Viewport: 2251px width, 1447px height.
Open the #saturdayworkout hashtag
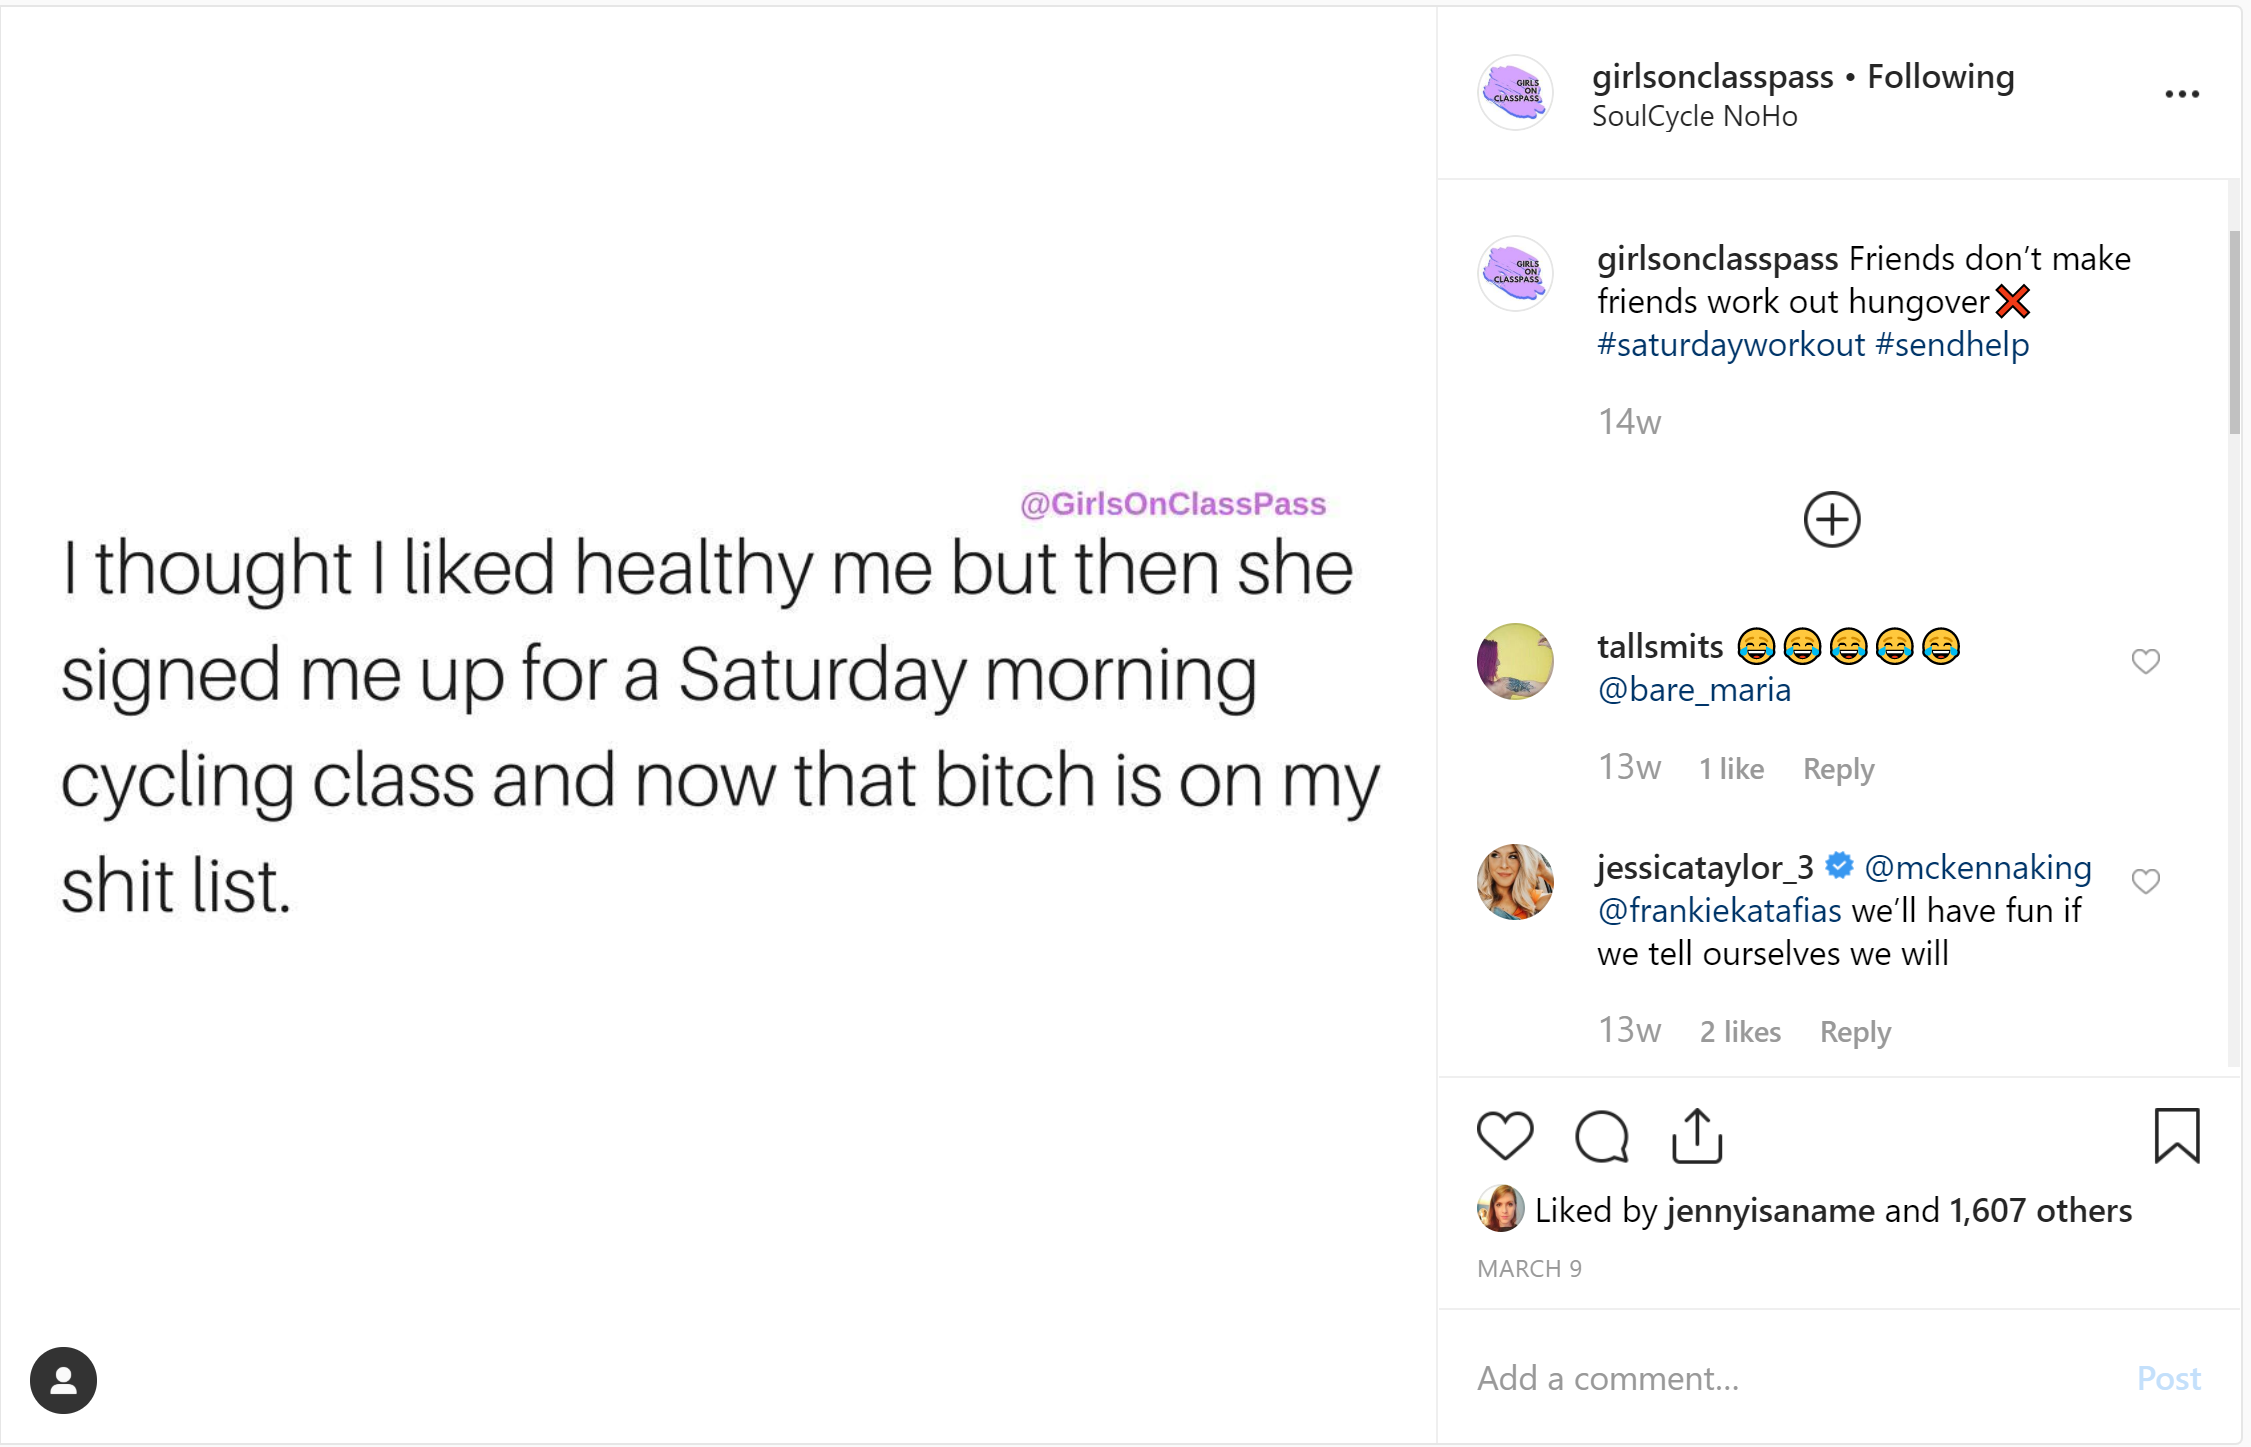(x=1730, y=345)
